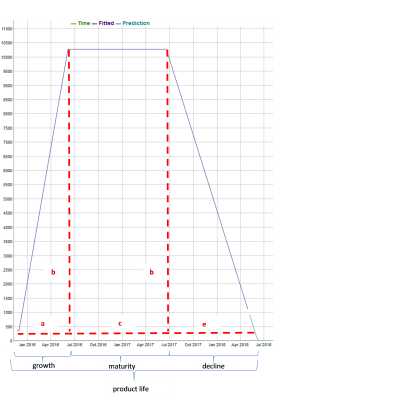Click the Jan 2018 x-axis label

(x=217, y=345)
